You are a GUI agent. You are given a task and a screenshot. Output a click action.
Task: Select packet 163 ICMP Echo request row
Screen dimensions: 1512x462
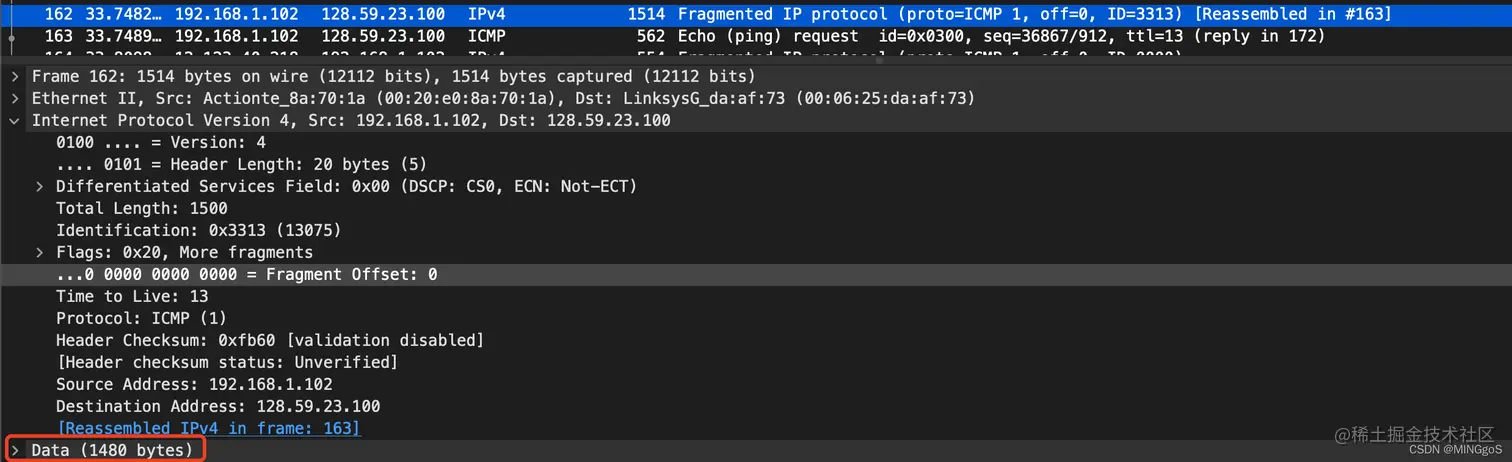756,36
